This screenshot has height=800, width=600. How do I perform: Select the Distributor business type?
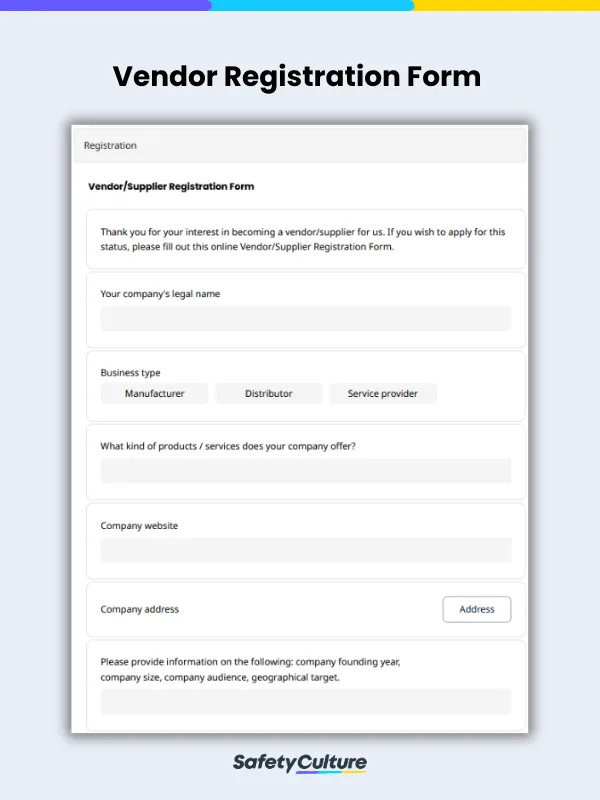(268, 393)
